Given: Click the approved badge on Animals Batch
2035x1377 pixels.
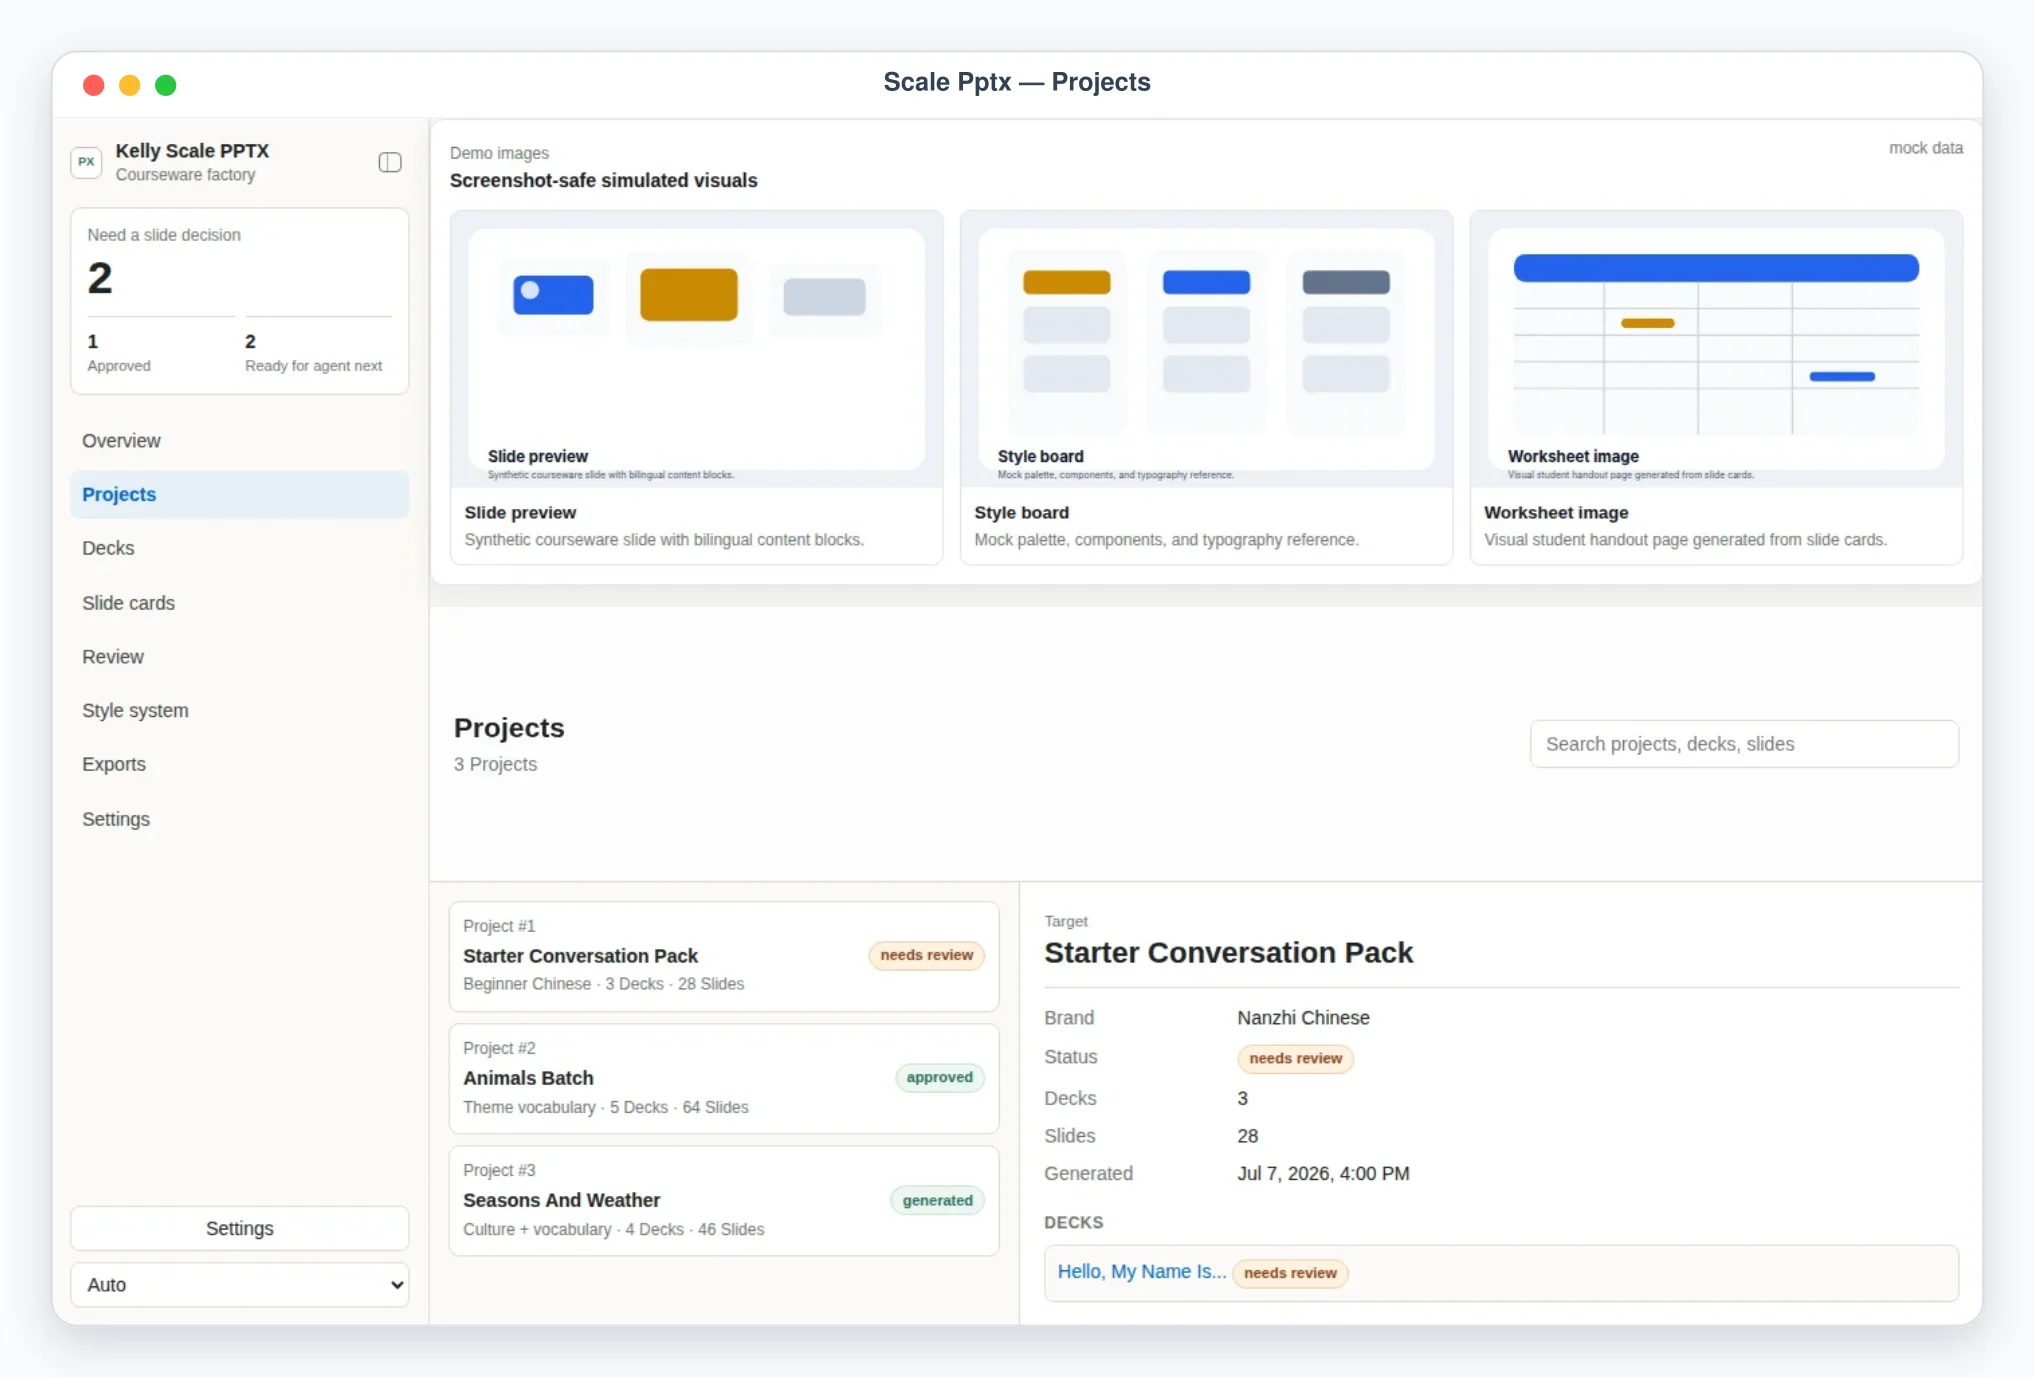Looking at the screenshot, I should 939,1078.
